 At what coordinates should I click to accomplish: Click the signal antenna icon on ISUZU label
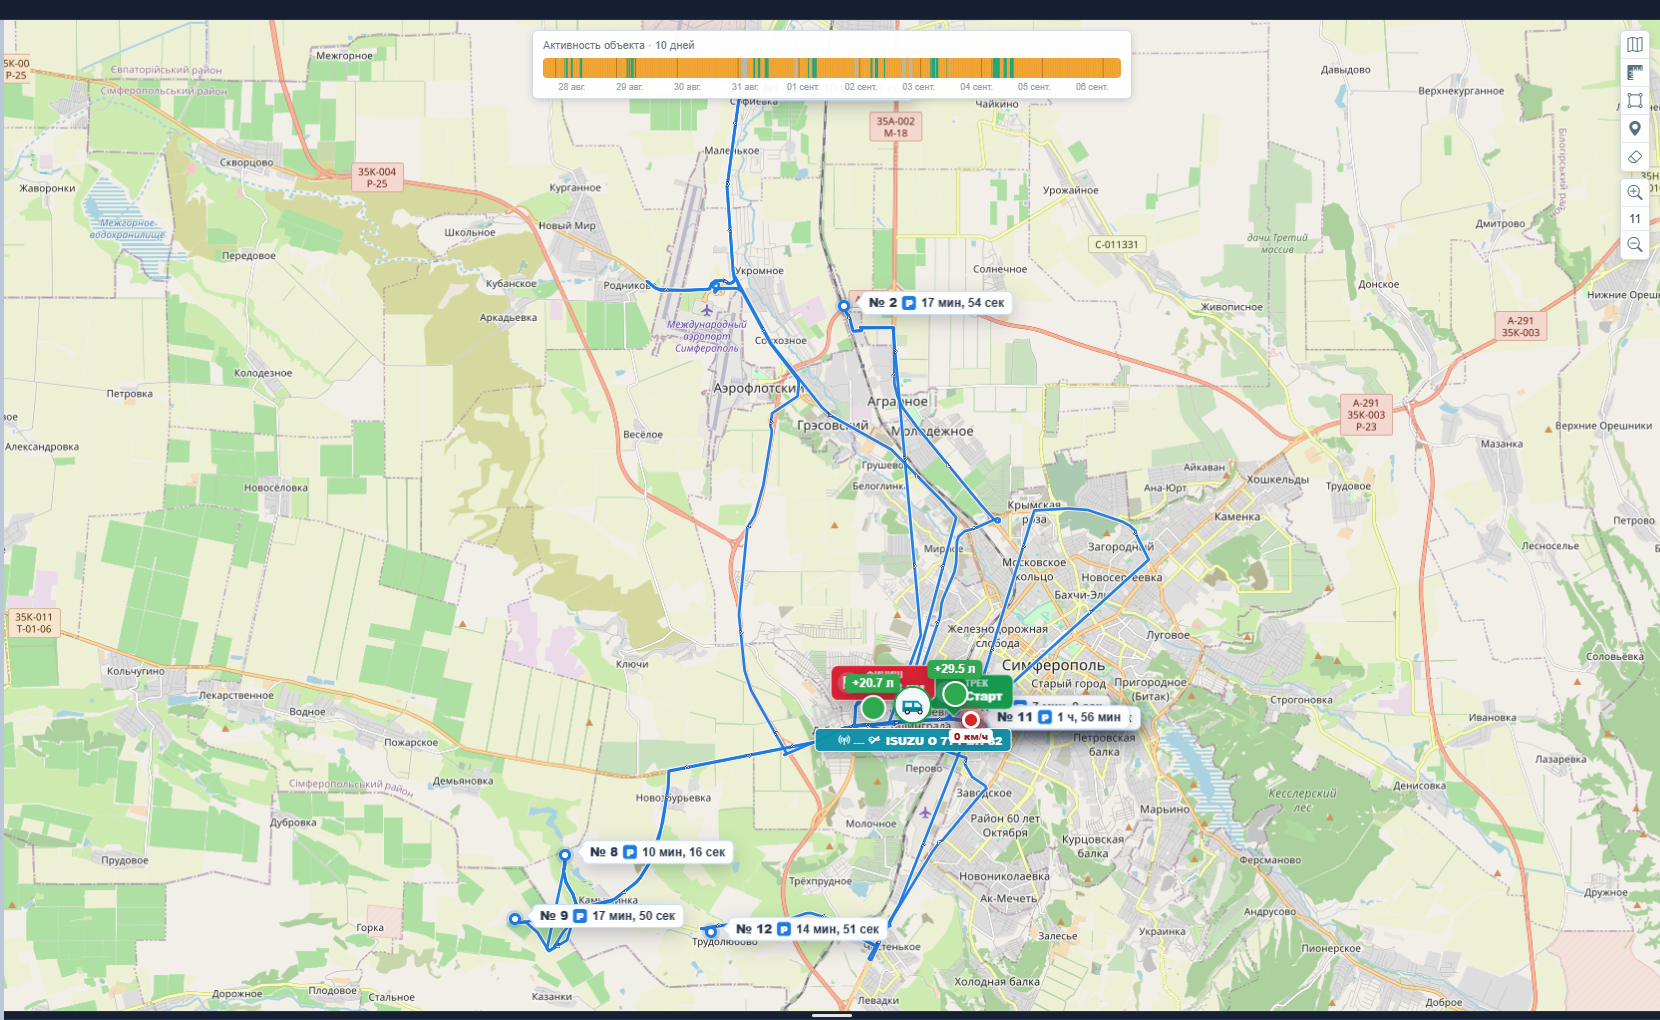point(844,740)
